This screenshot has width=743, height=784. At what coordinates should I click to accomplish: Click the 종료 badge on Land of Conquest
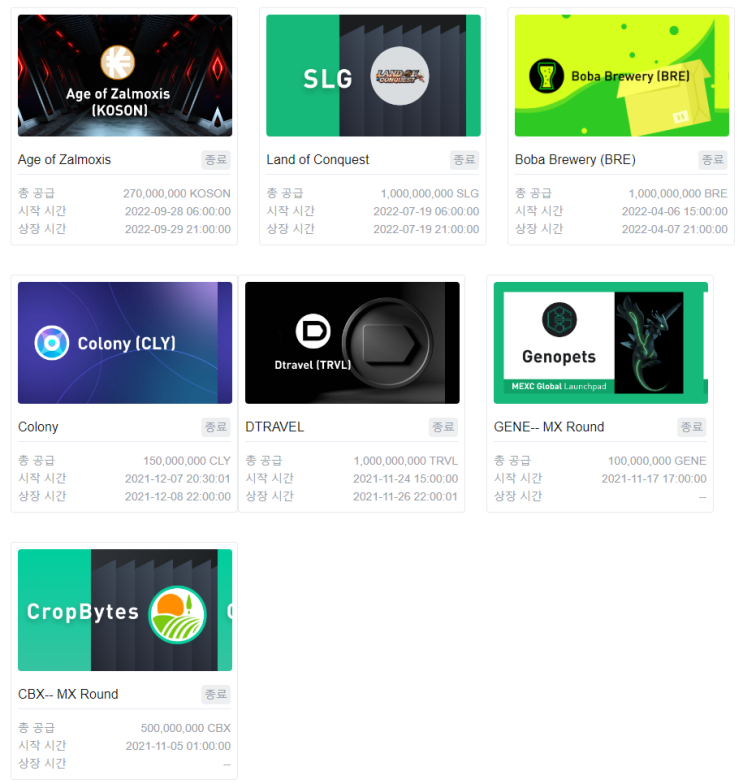pos(464,160)
